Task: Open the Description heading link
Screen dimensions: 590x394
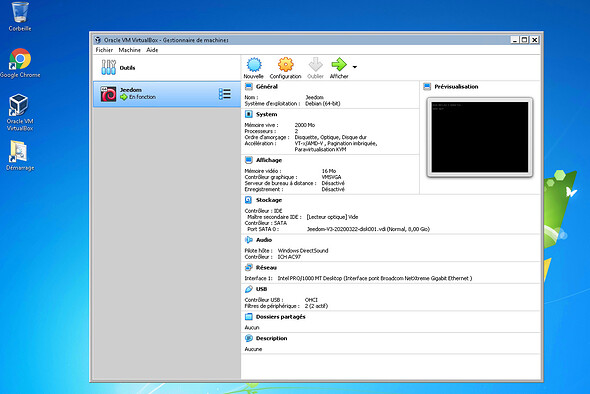Action: 271,338
